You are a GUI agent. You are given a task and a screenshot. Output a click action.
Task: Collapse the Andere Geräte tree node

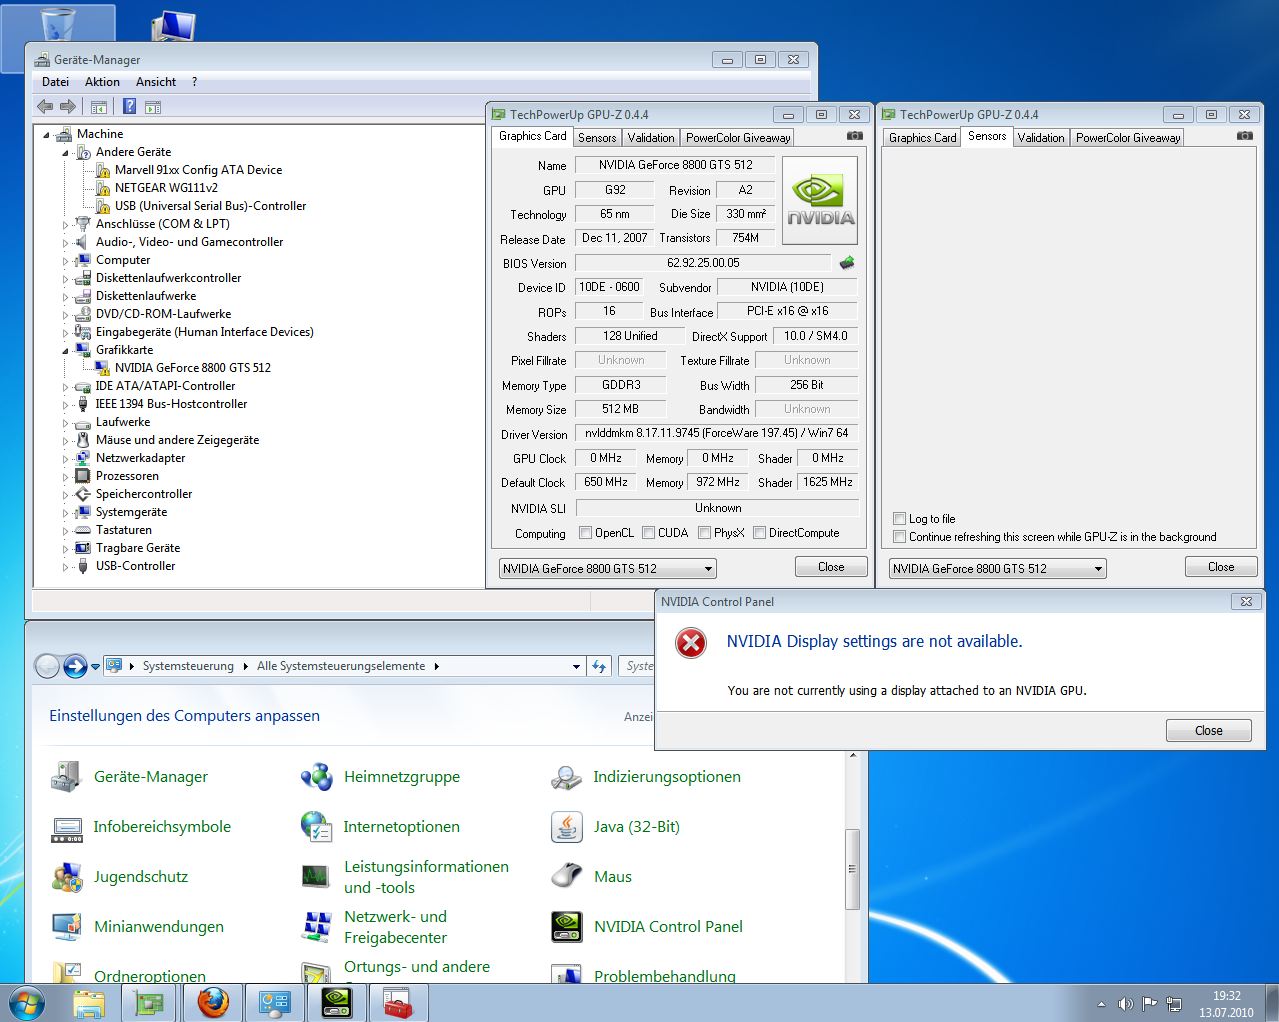coord(66,153)
